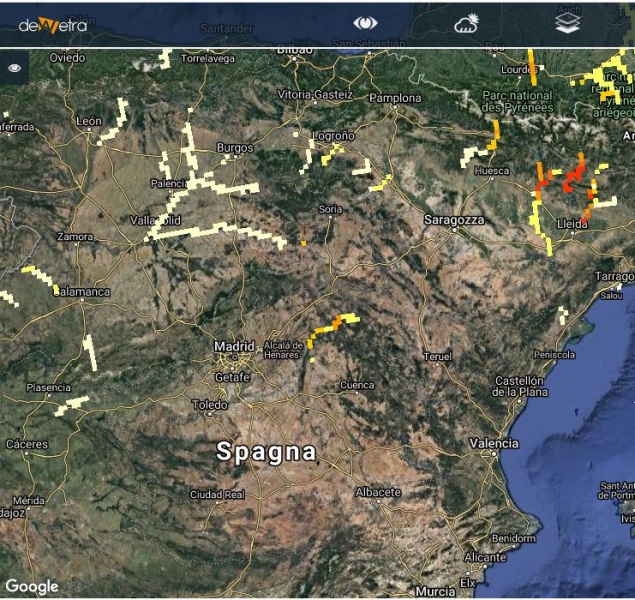Image resolution: width=635 pixels, height=600 pixels.
Task: Click the Spagna country label
Action: (266, 452)
